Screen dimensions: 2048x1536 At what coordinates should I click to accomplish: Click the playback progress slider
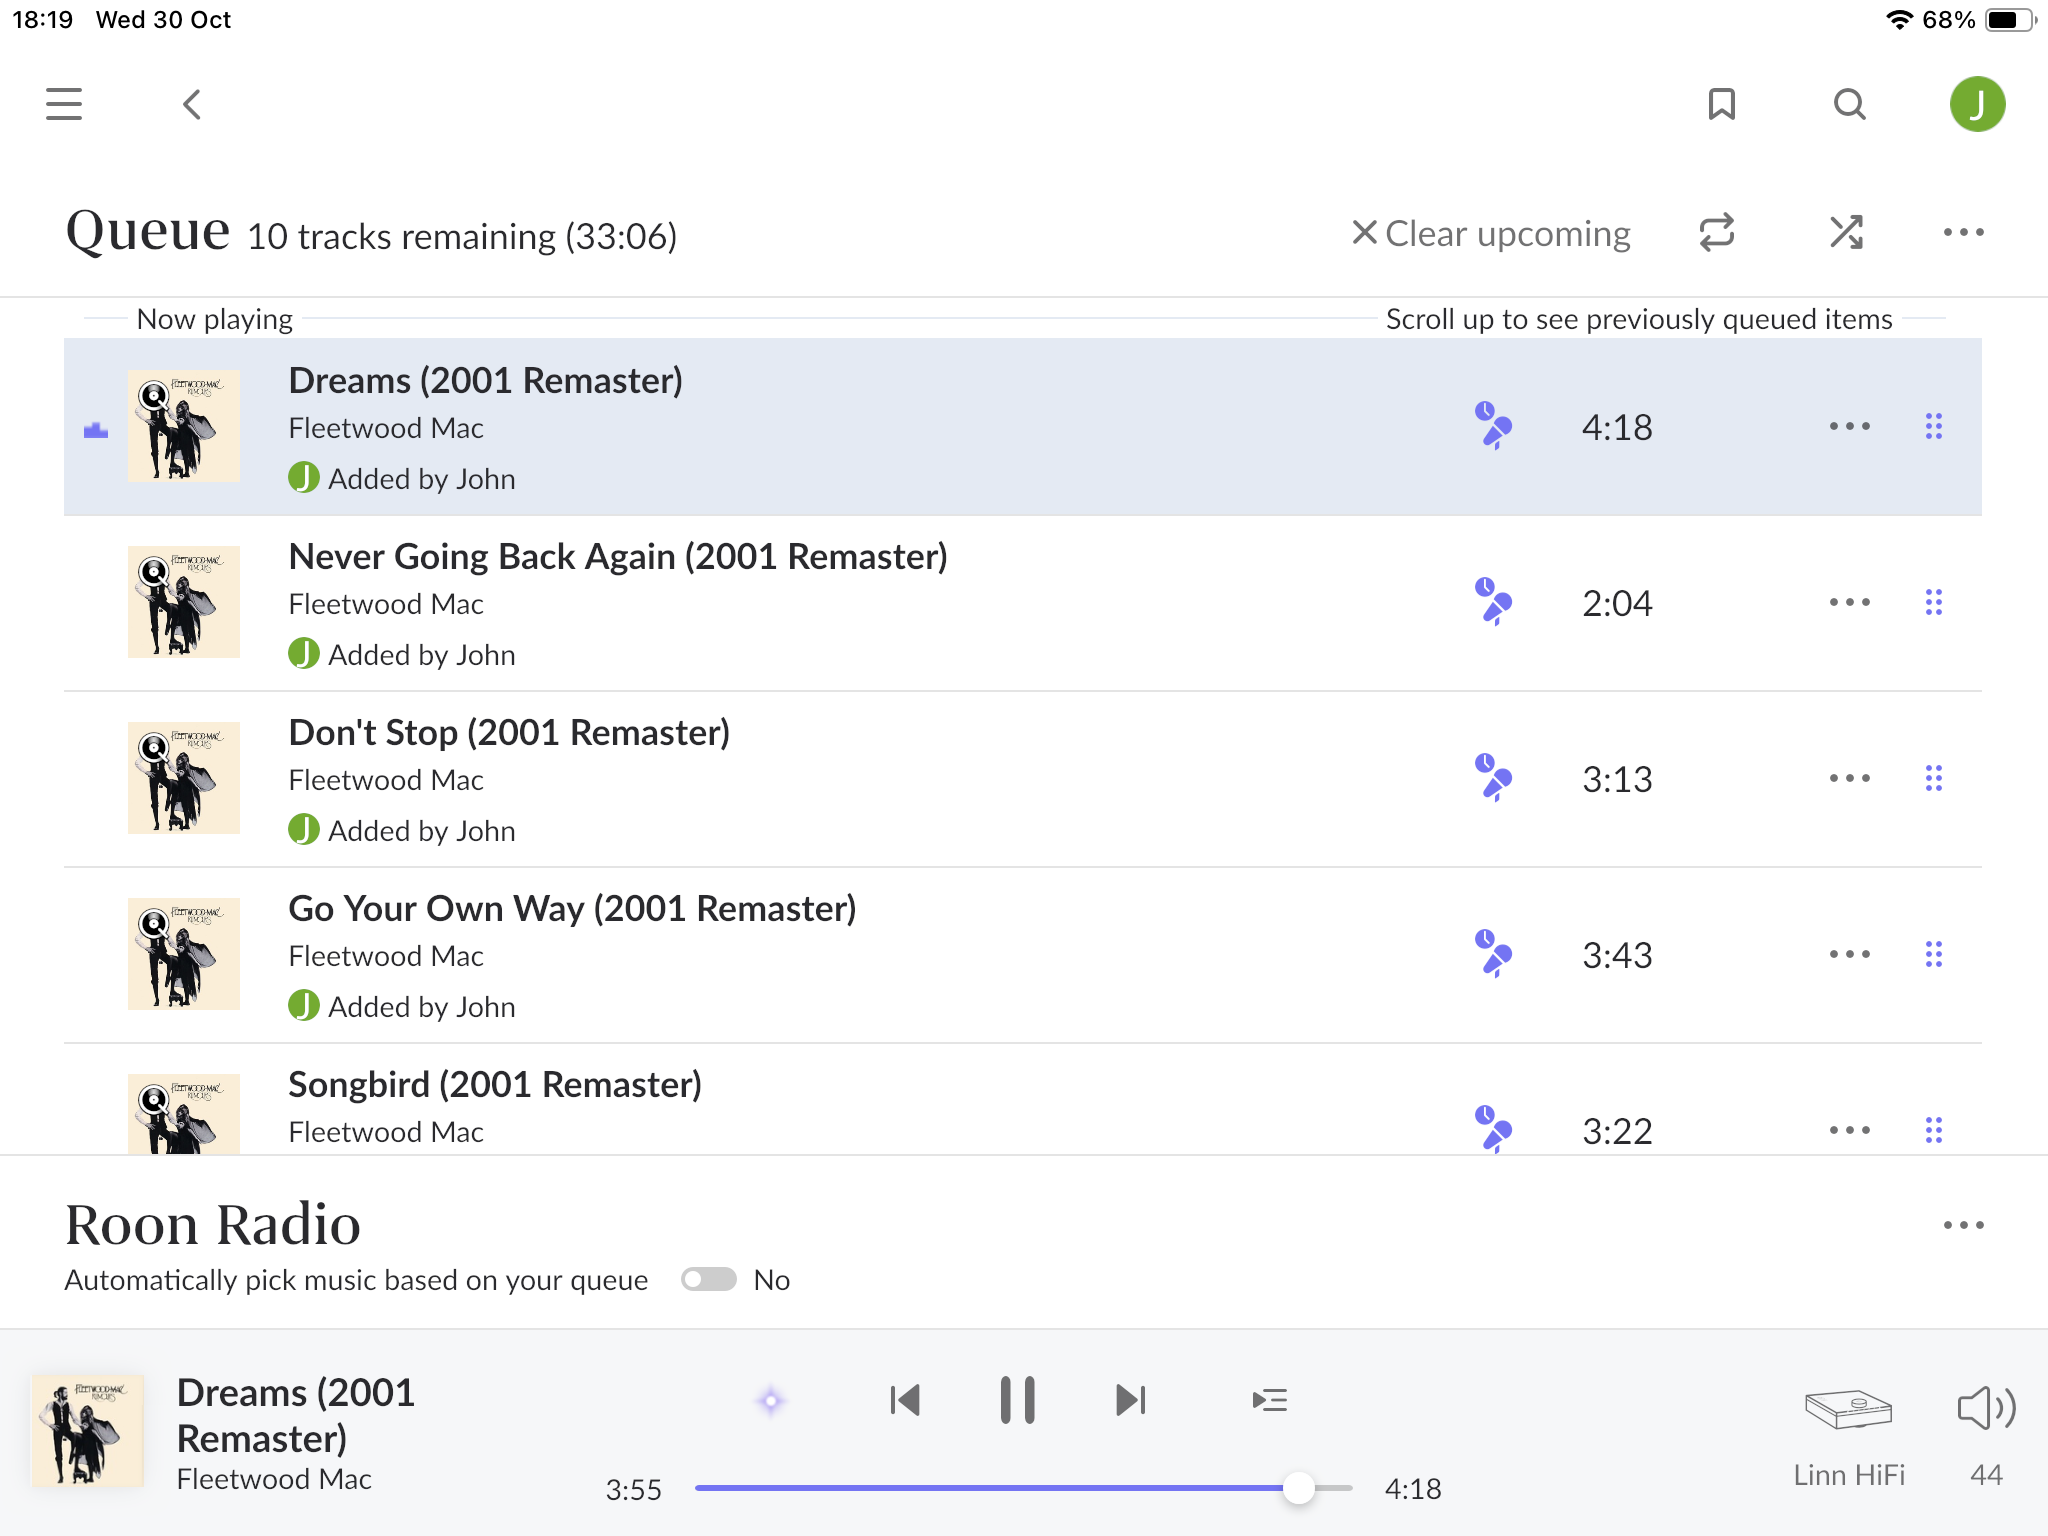click(x=1022, y=1488)
